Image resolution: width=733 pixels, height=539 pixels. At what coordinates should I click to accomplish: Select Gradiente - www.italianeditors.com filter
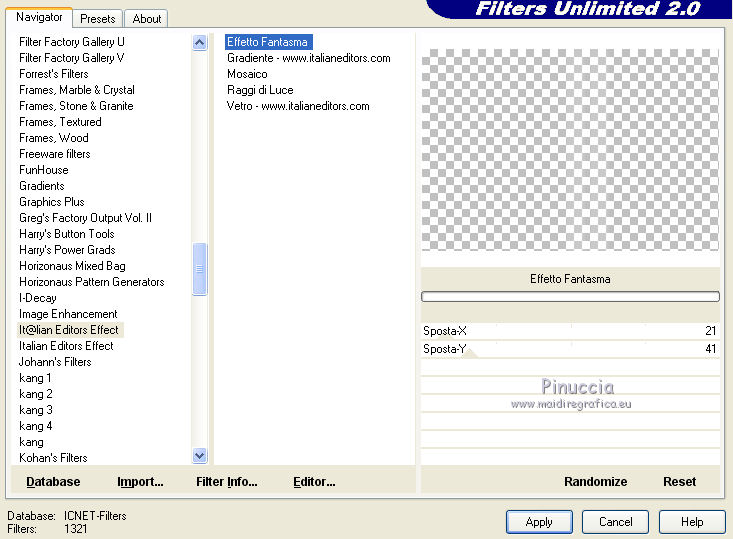coord(309,58)
